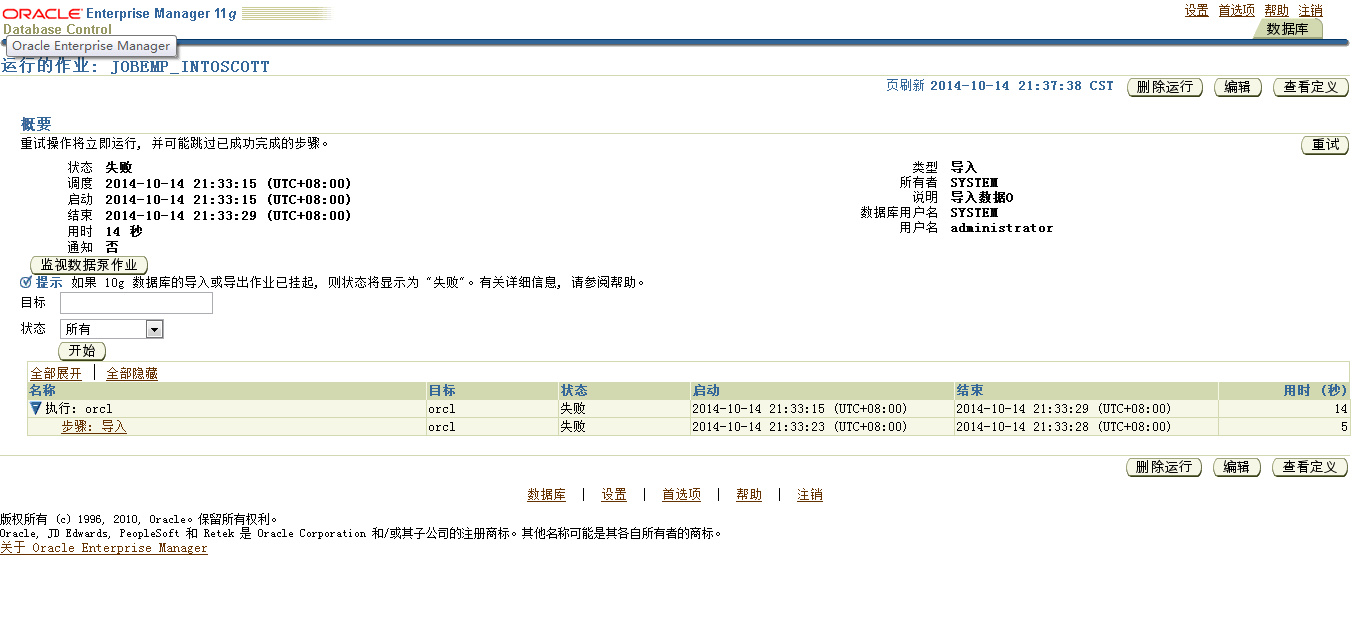Click end time 21:33:28 in 导入 row
The image size is (1357, 627).
coord(1063,426)
